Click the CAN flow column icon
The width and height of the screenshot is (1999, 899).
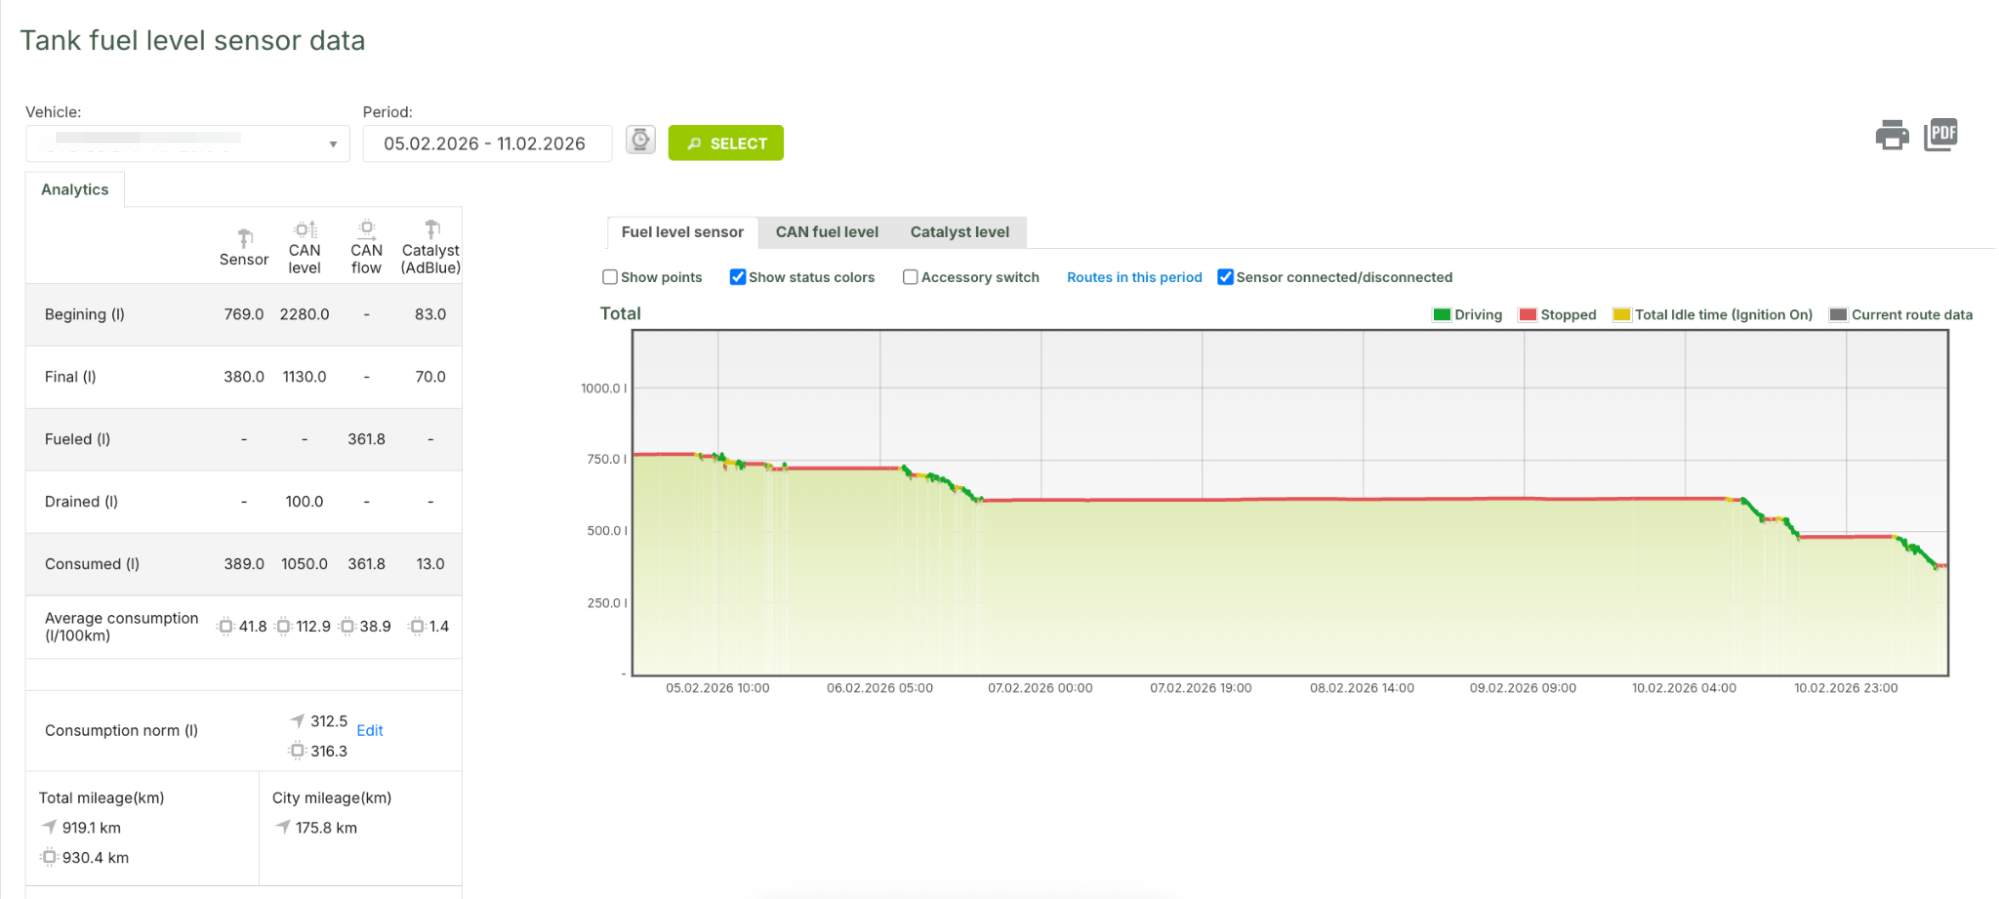click(367, 229)
